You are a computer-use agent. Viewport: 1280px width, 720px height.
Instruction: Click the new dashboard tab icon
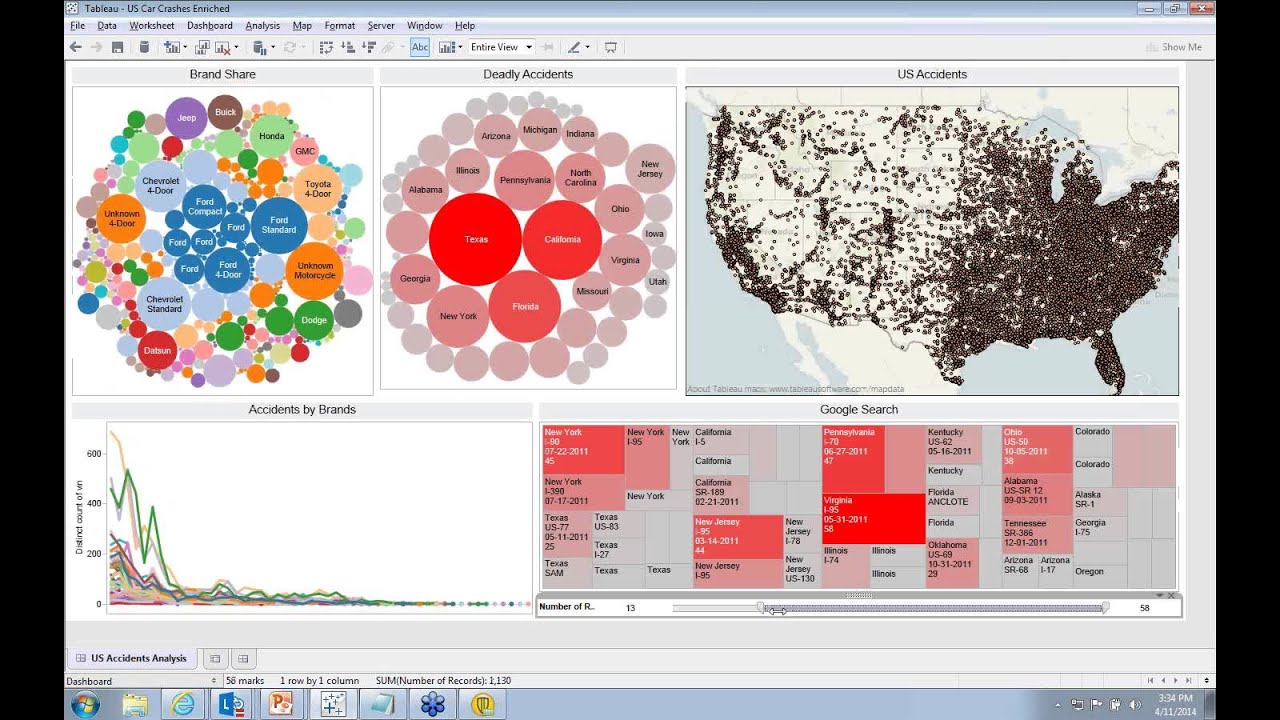(x=243, y=658)
